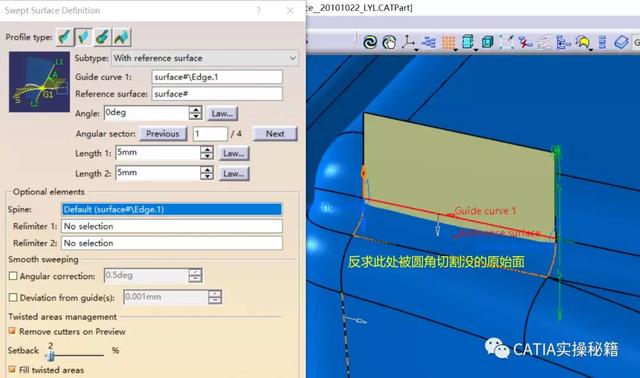Open dropdown arrow under orange grid icon

pyautogui.click(x=456, y=50)
